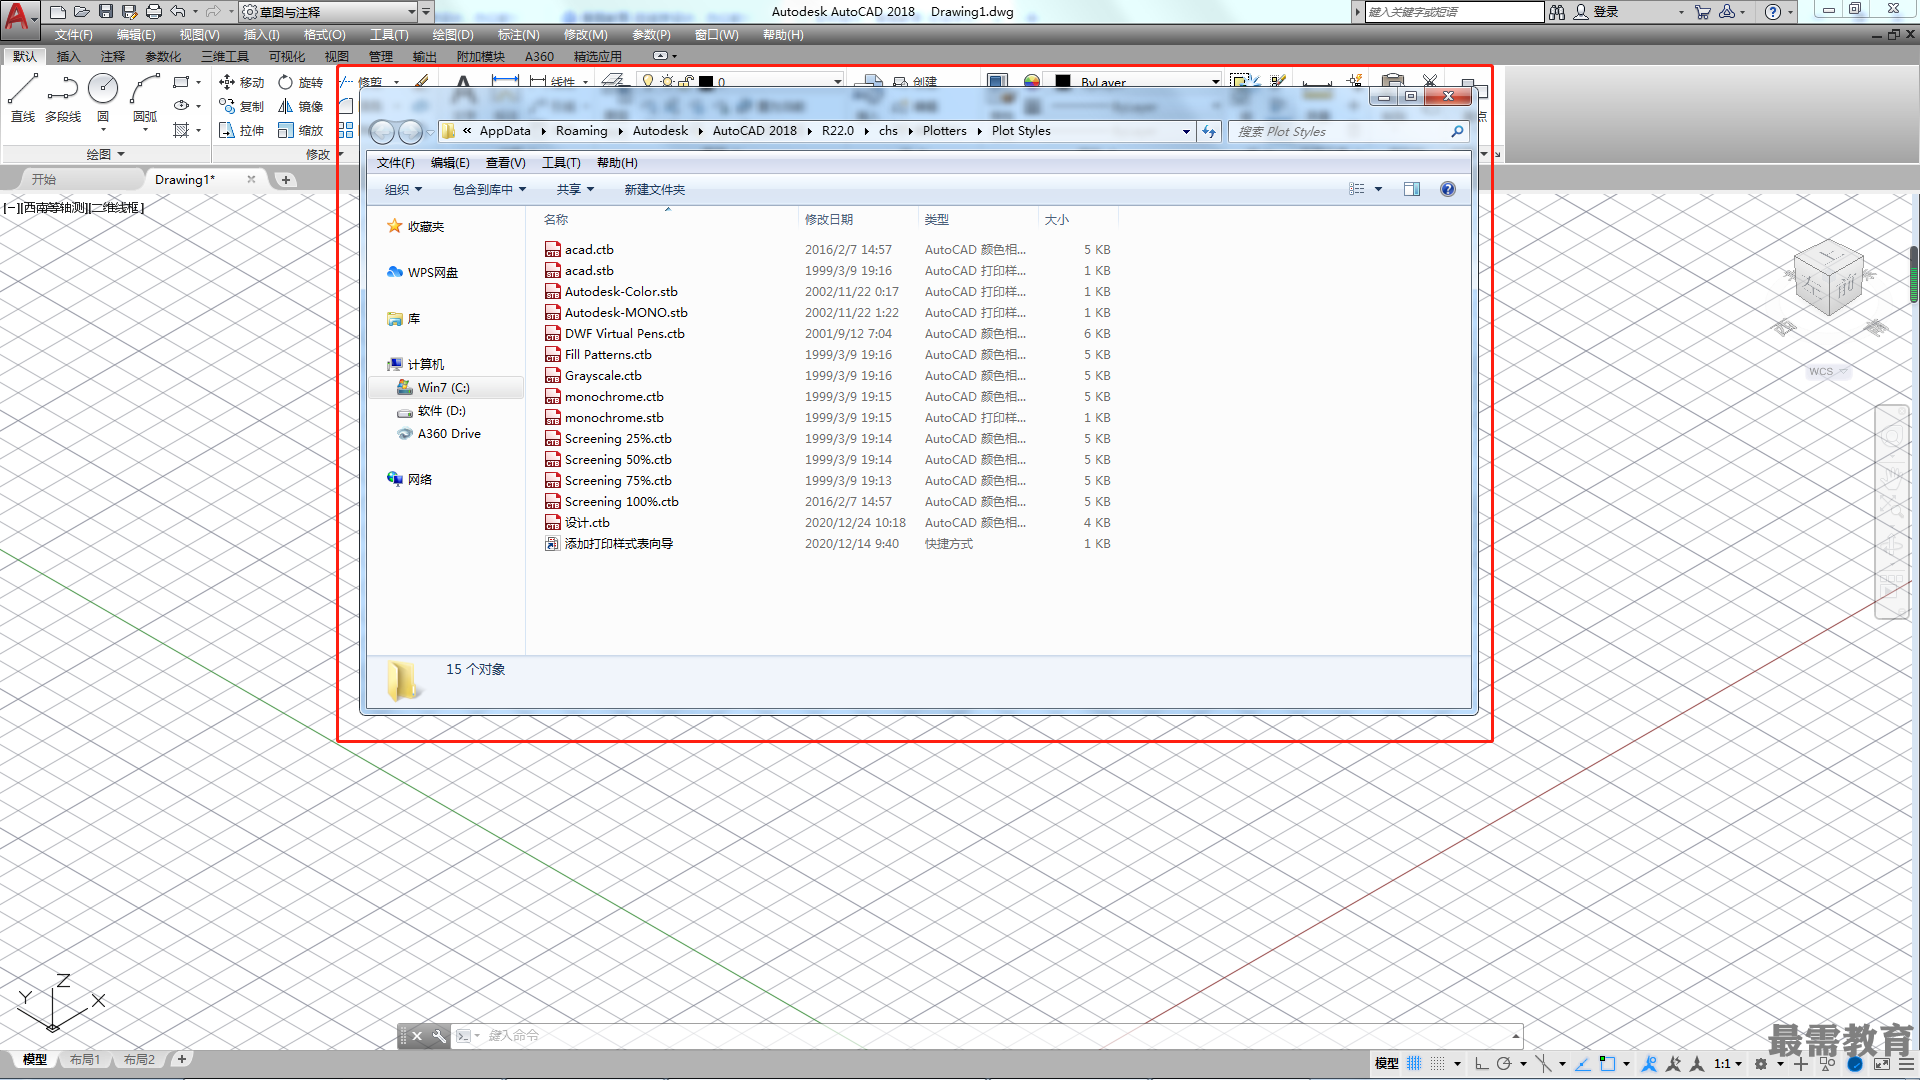Open 包含到库中 dropdown in Explorer
1920x1080 pixels.
489,190
